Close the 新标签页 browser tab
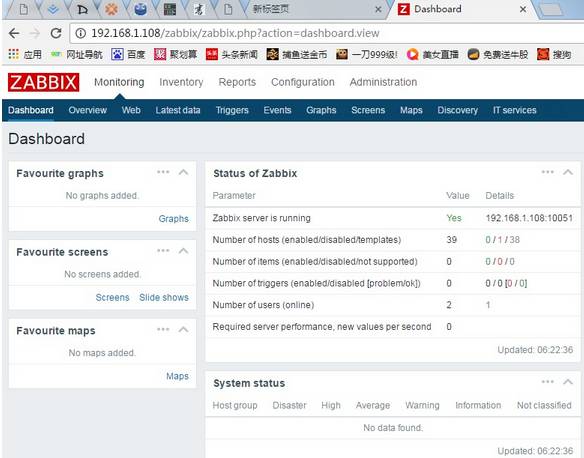Screen dimensions: 584x458 378,9
